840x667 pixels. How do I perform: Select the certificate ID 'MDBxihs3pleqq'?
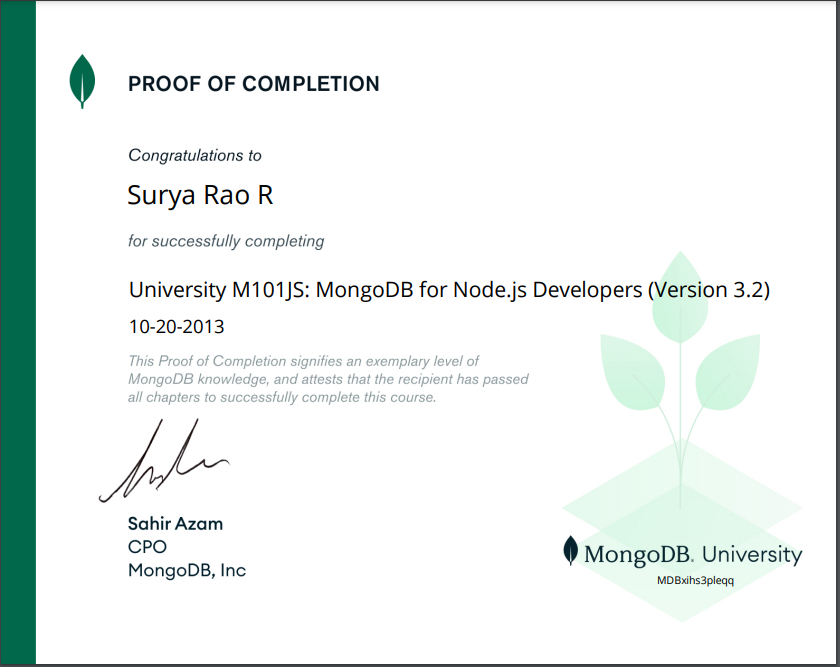coord(695,580)
